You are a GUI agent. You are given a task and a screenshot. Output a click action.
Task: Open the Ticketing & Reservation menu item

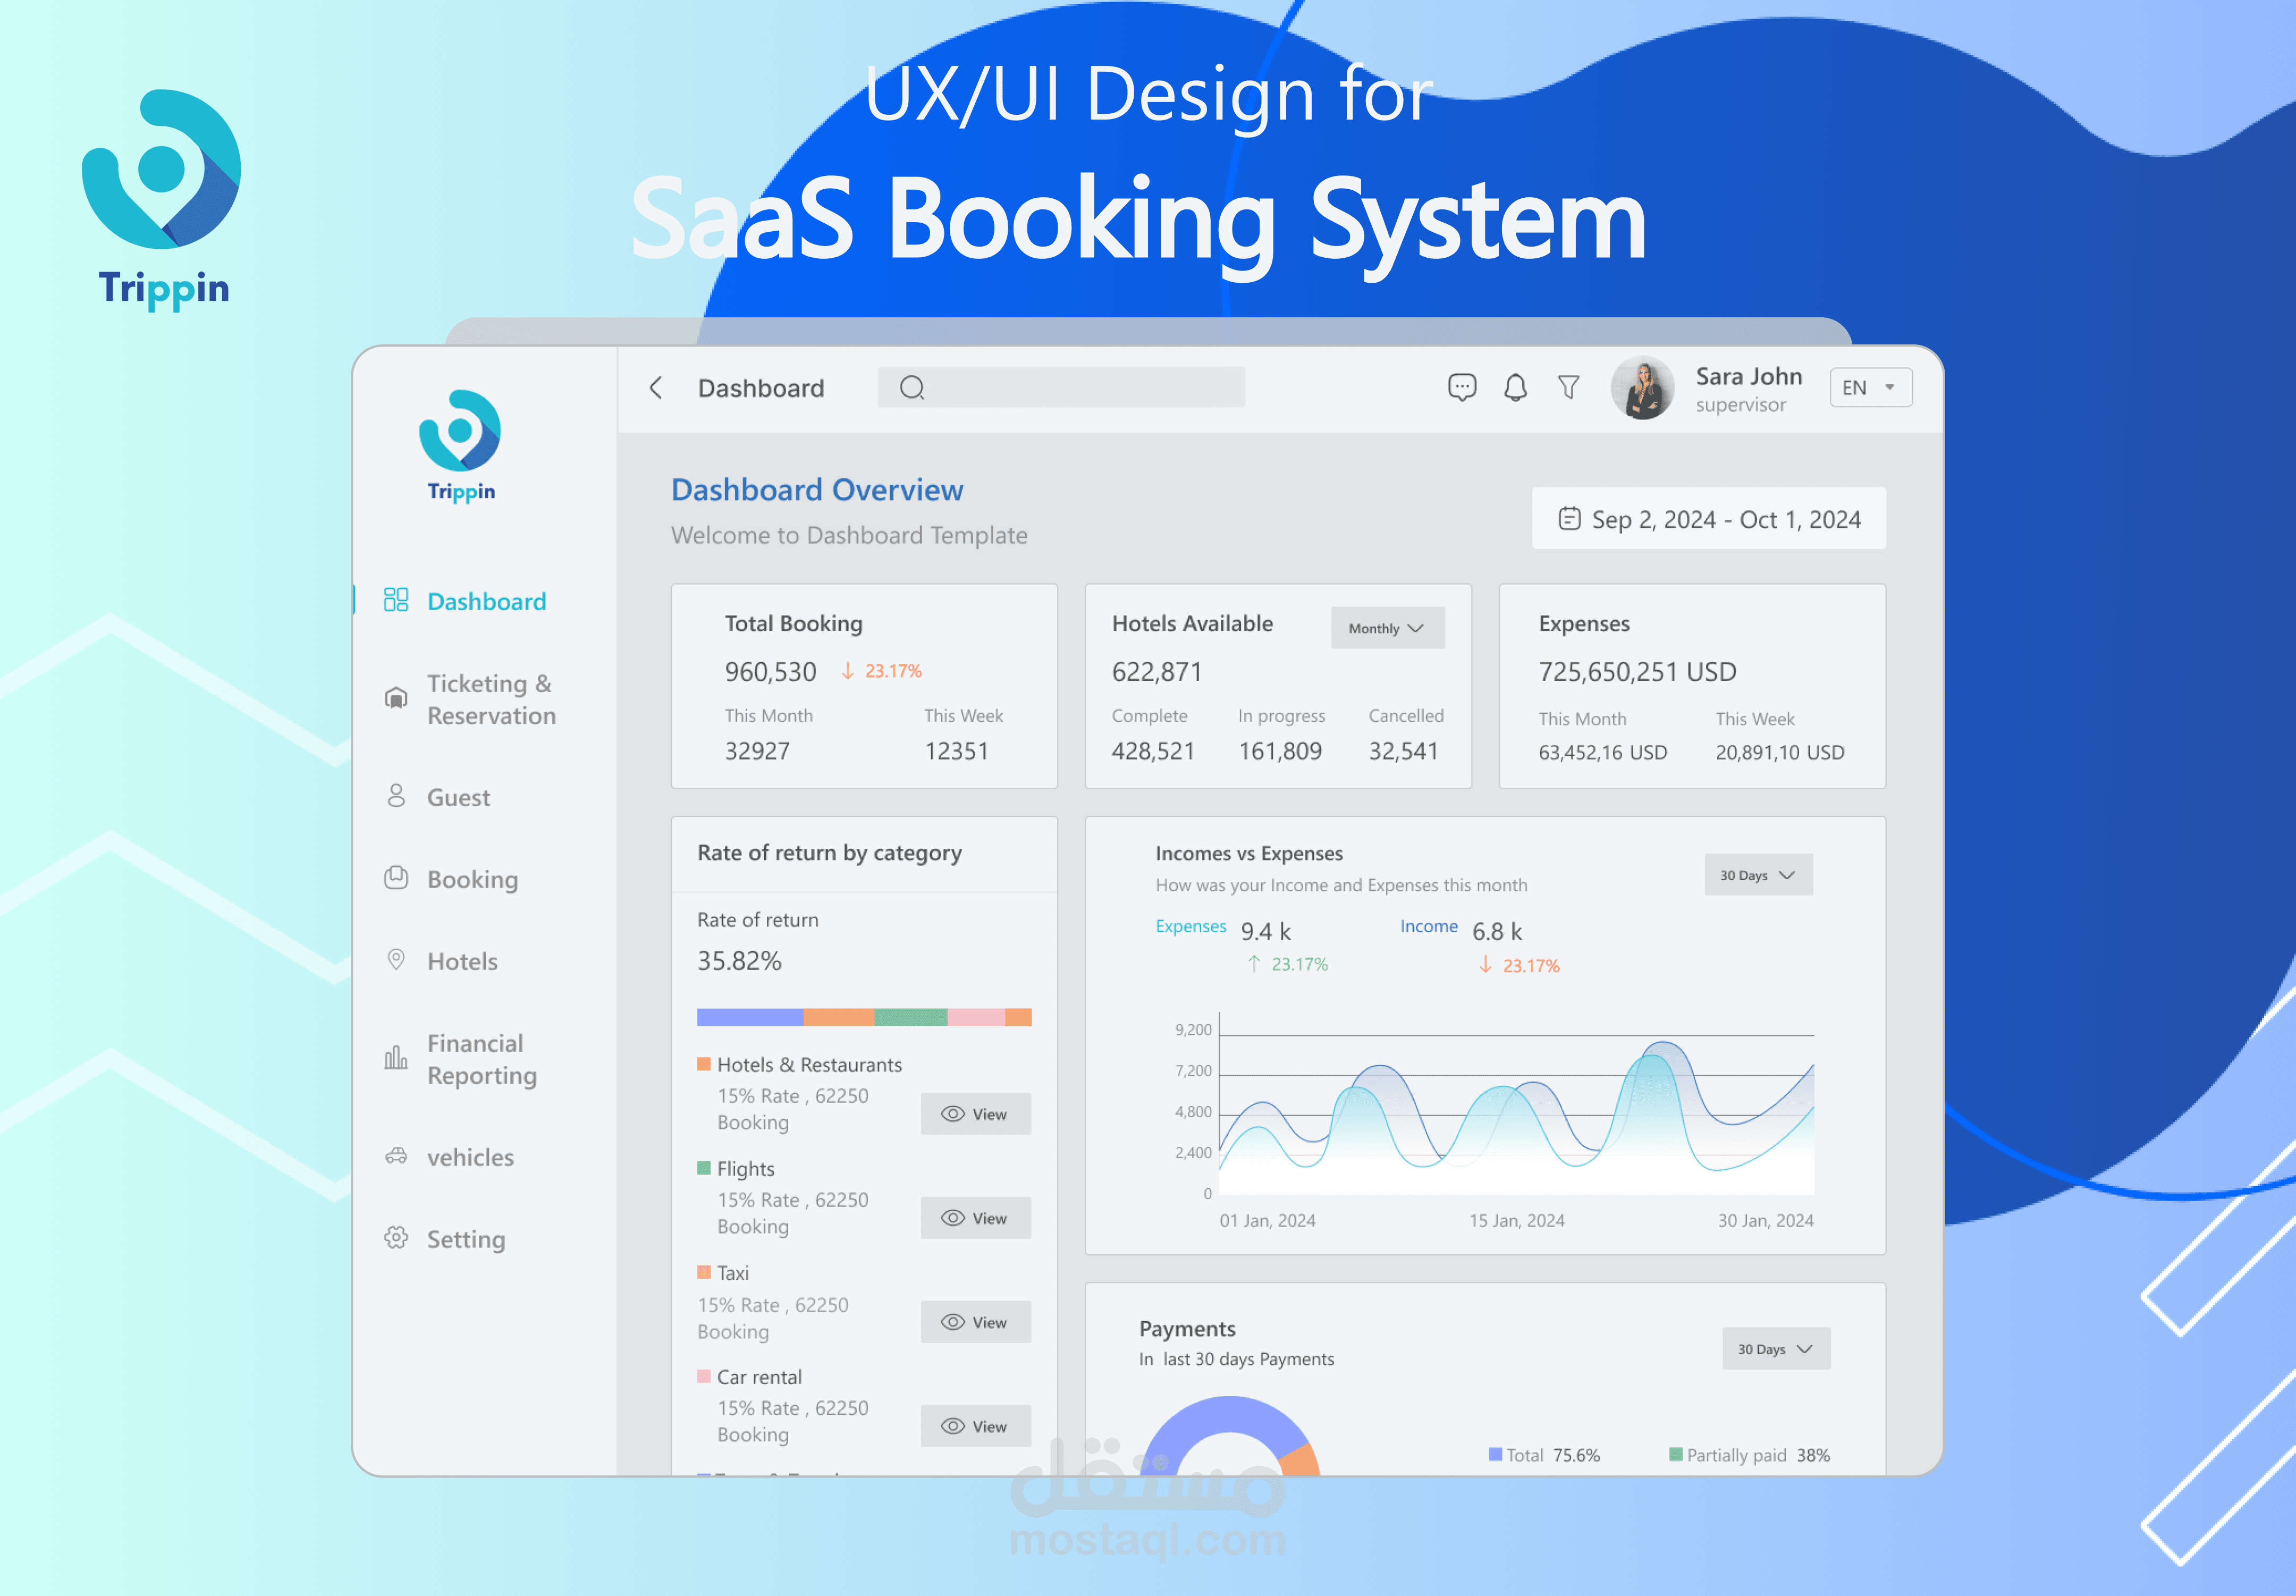coord(490,699)
